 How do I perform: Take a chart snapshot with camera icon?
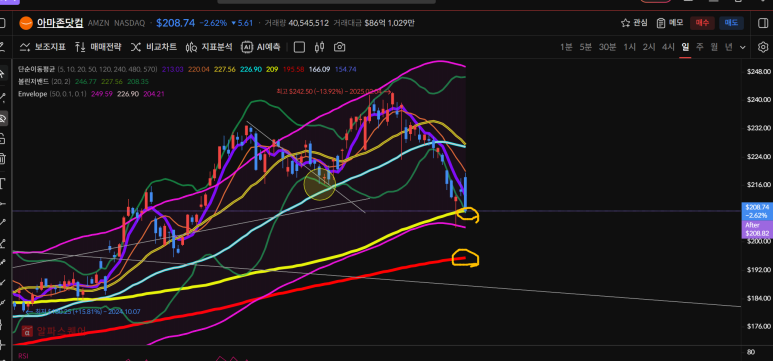[339, 47]
